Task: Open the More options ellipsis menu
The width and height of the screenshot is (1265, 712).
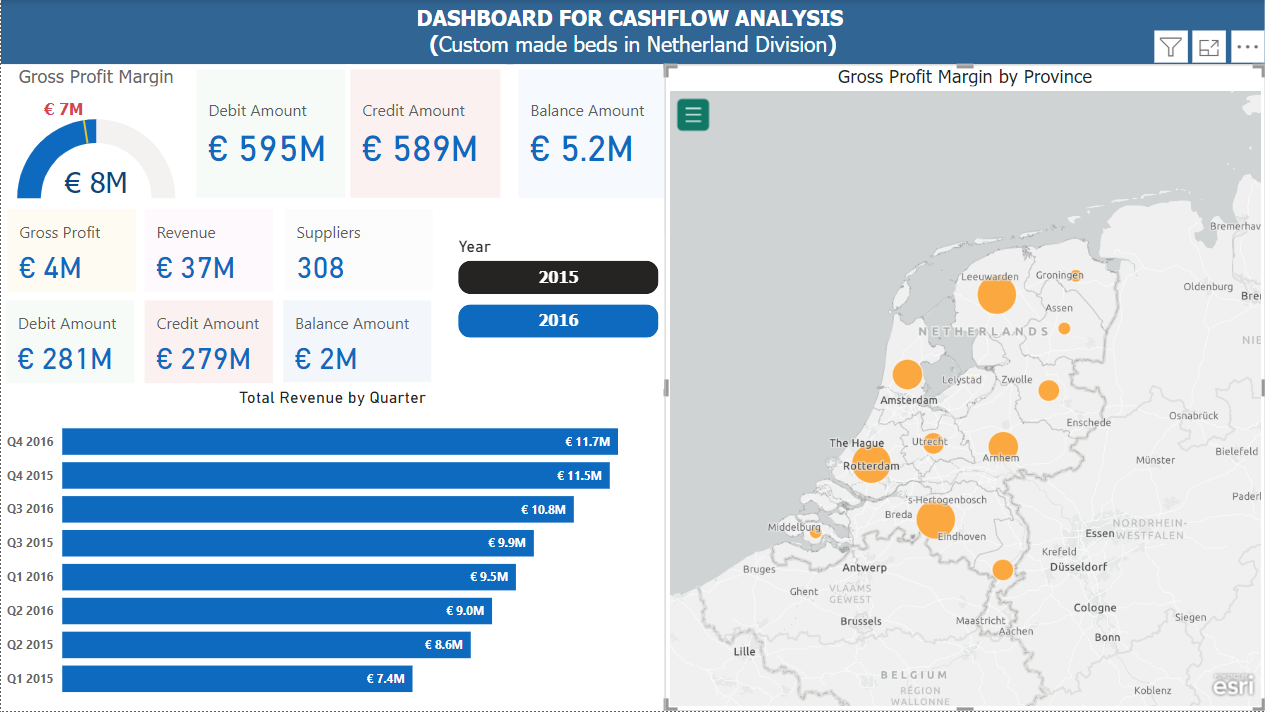Action: coord(1247,46)
